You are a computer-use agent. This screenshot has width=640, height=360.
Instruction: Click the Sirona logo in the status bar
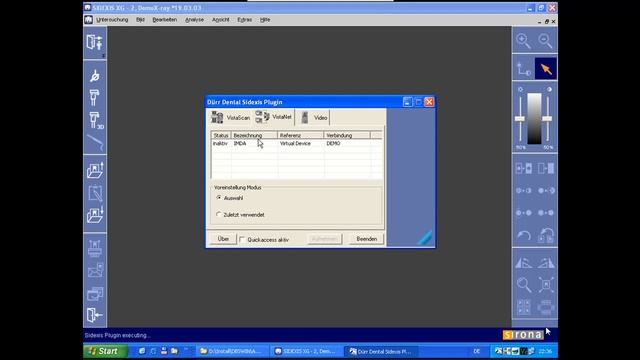pyautogui.click(x=523, y=335)
